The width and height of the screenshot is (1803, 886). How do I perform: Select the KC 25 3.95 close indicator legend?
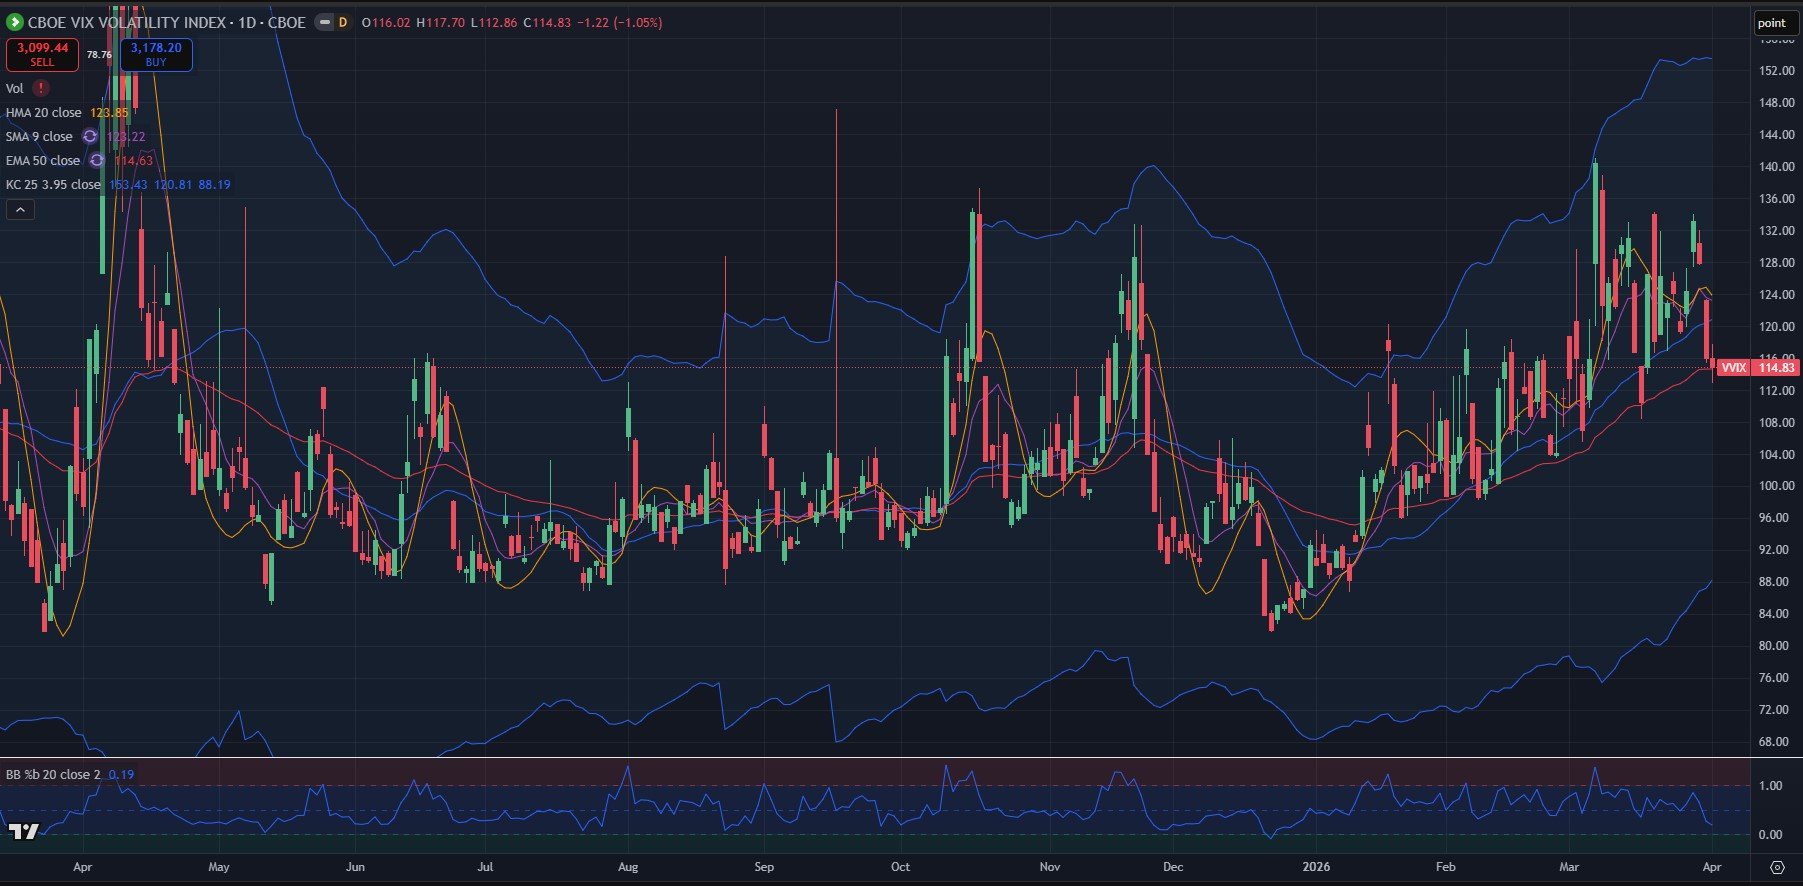tap(53, 184)
